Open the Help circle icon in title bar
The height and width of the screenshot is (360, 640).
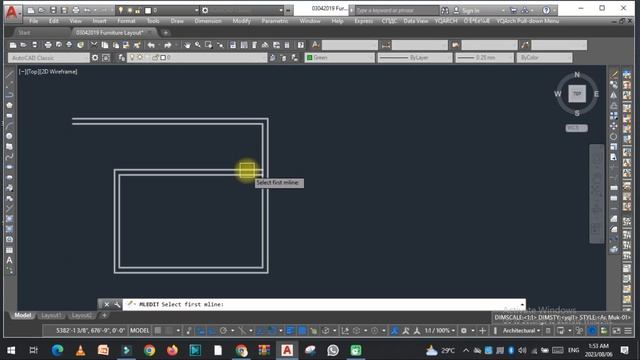[546, 10]
